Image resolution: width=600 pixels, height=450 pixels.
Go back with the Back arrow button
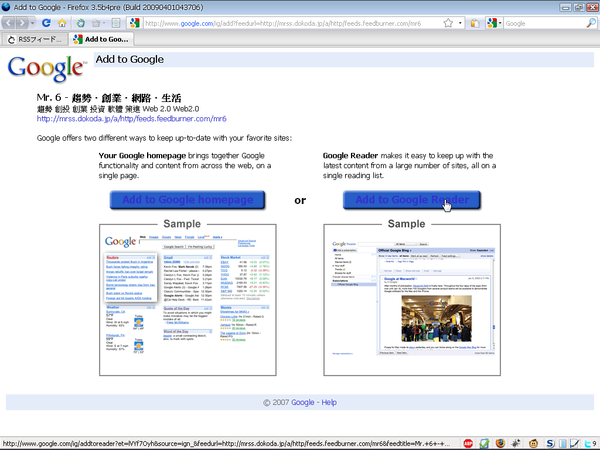pyautogui.click(x=9, y=23)
